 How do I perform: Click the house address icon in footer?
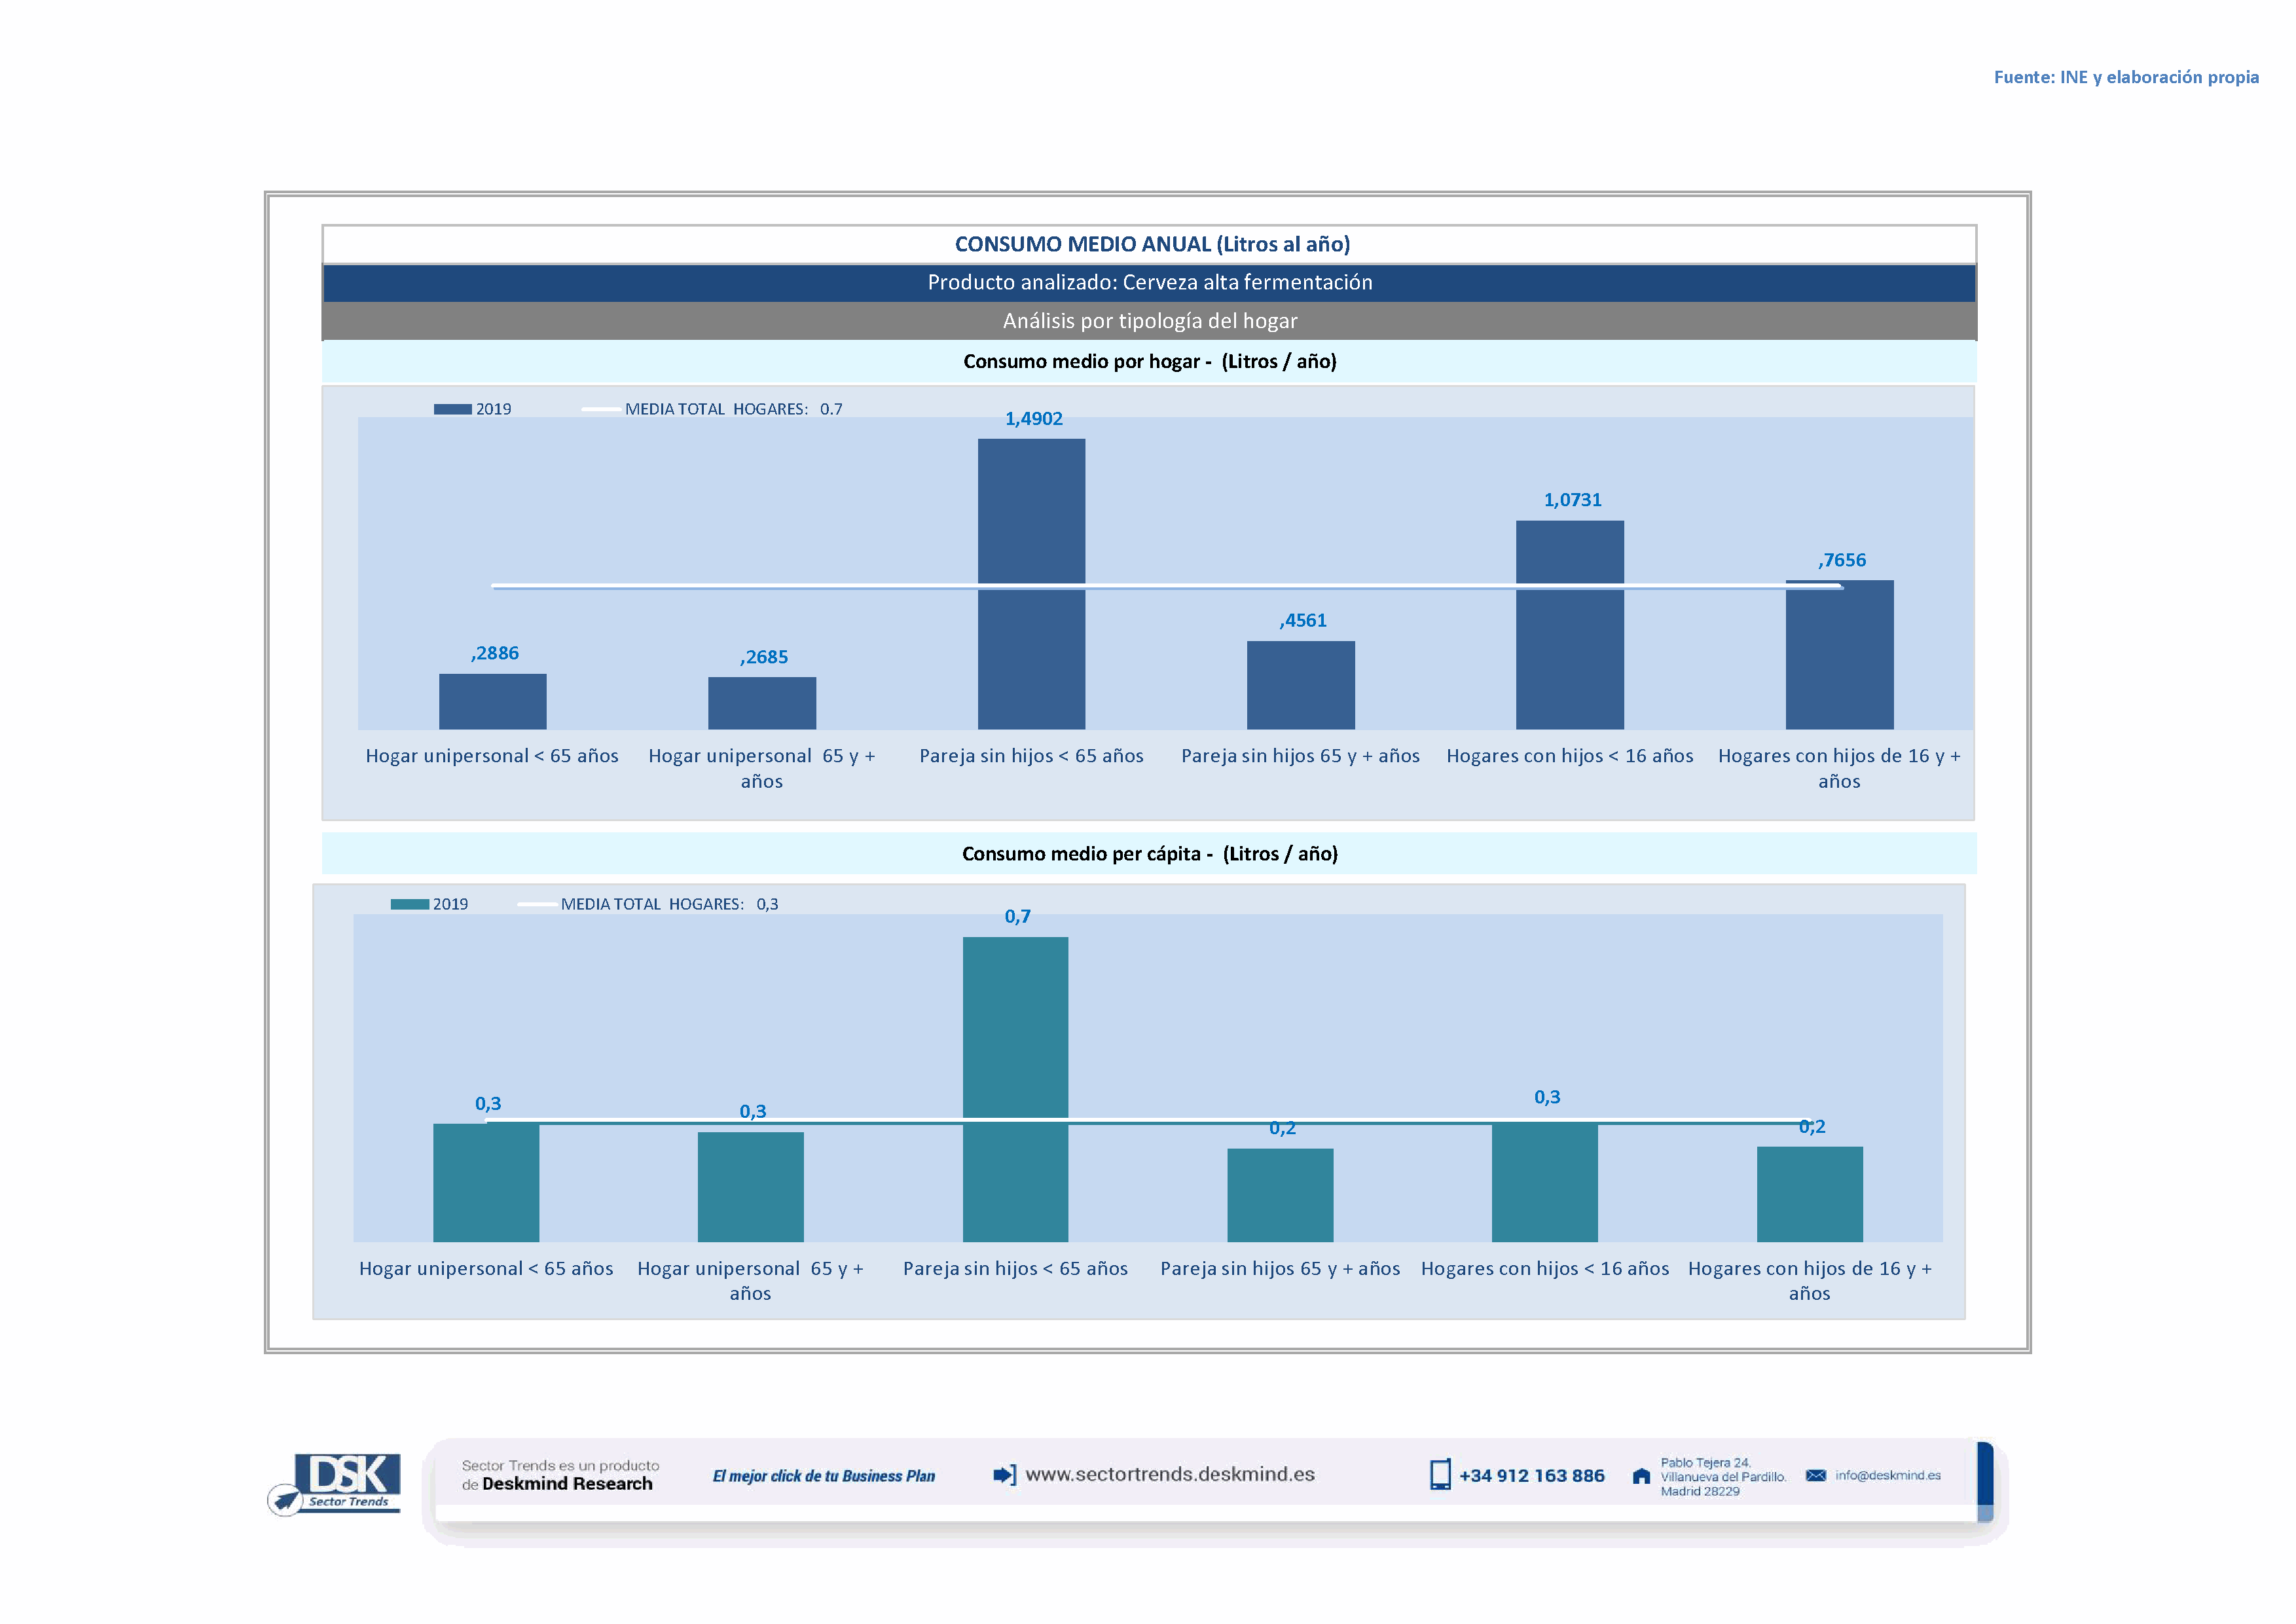pos(1640,1476)
